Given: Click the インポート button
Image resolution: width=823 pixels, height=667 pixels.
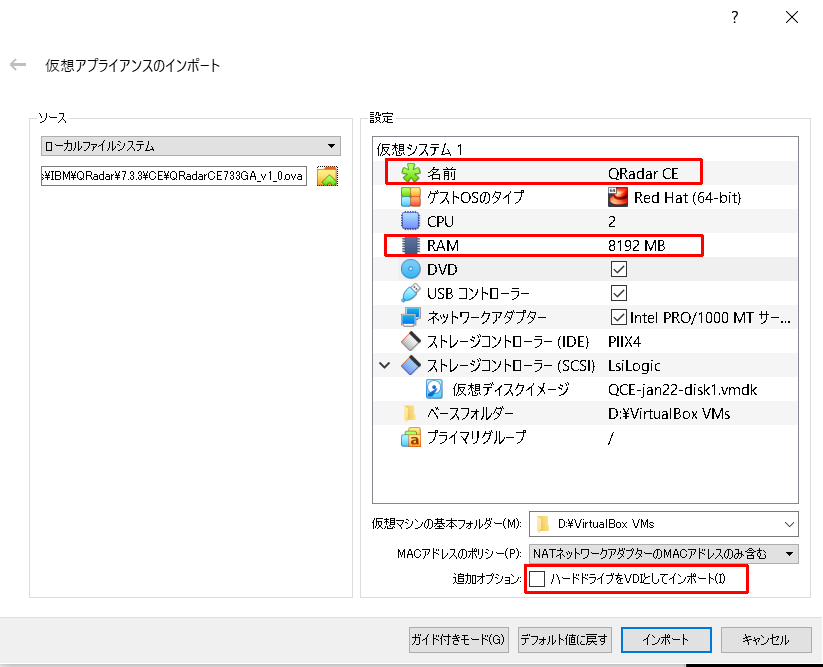Looking at the screenshot, I should tap(666, 640).
